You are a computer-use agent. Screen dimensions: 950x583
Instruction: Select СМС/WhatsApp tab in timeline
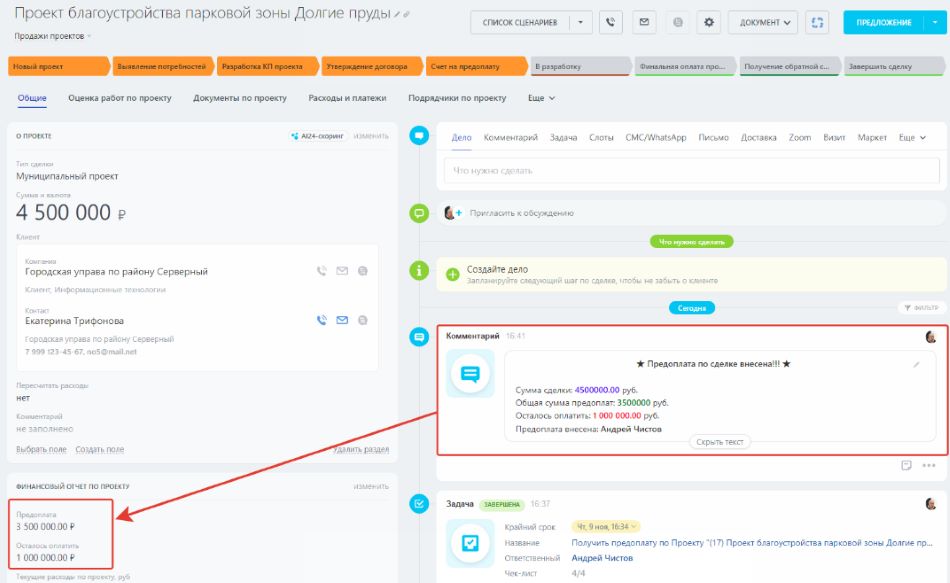[656, 138]
